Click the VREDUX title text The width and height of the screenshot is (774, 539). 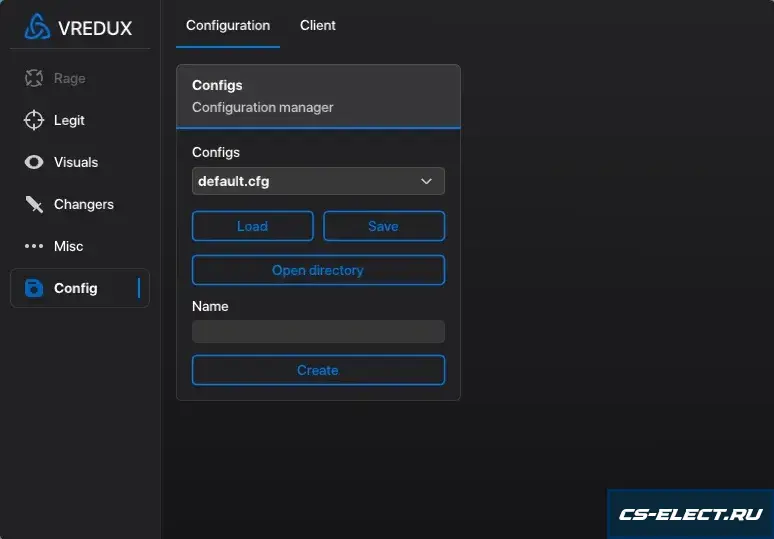[x=95, y=28]
